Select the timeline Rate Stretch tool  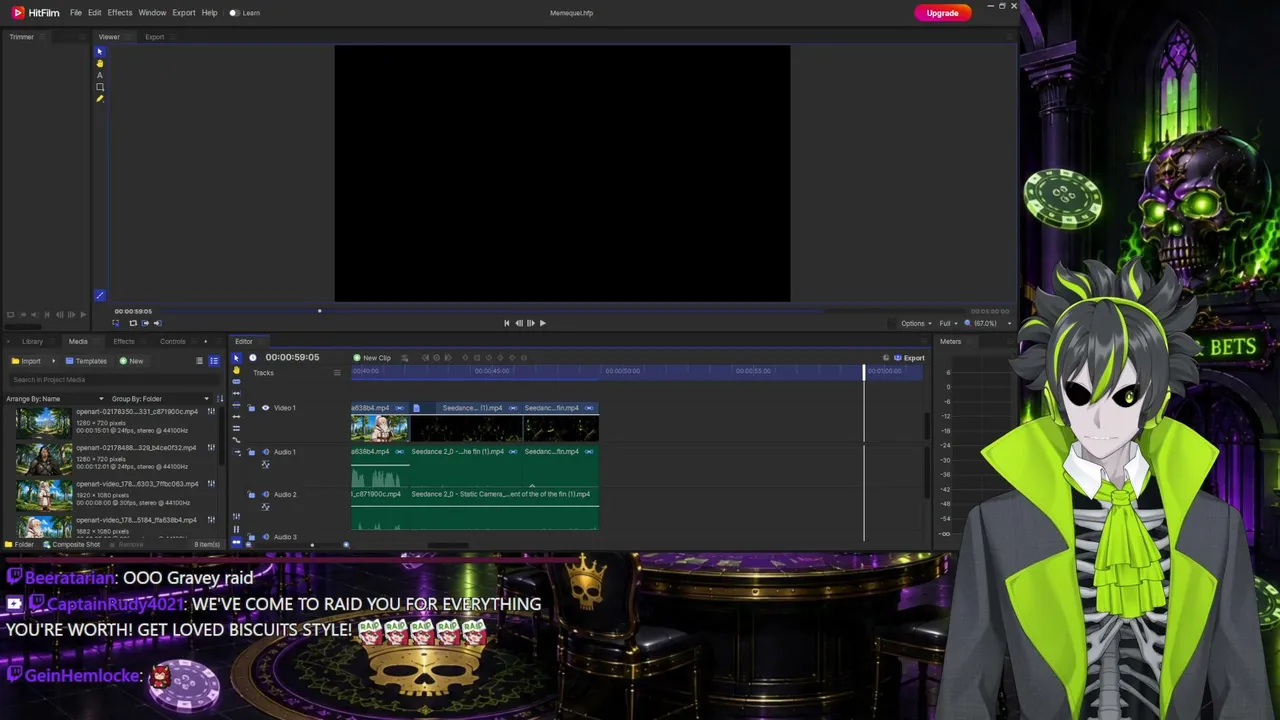pos(236,440)
